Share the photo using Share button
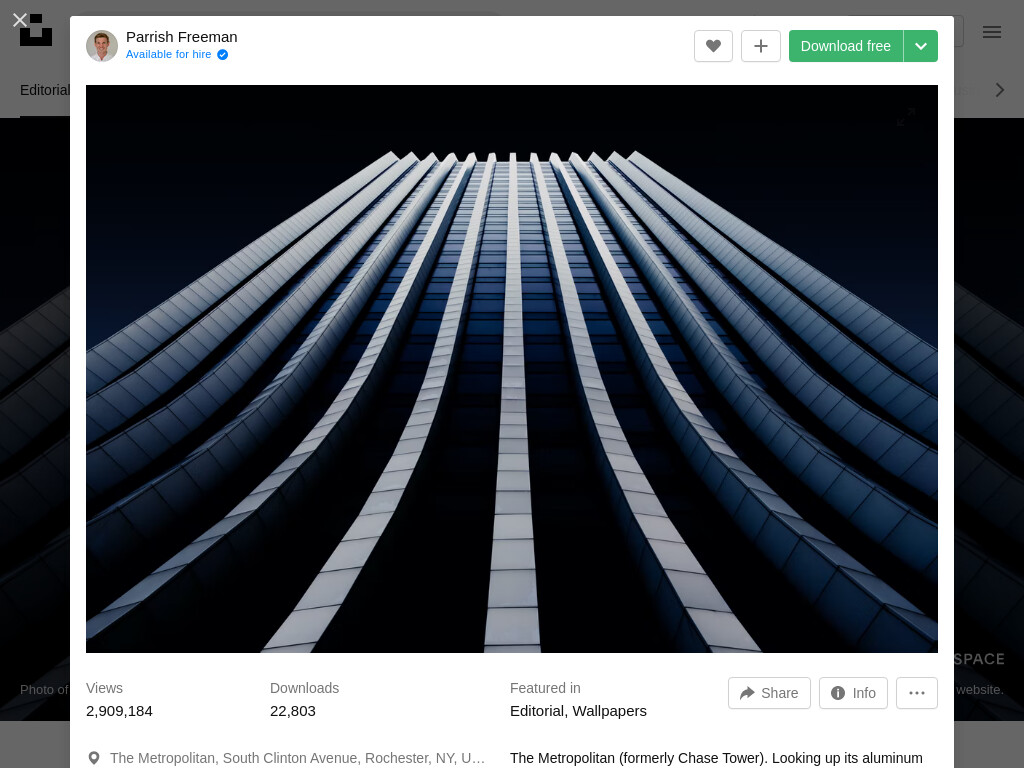The height and width of the screenshot is (768, 1024). tap(769, 693)
